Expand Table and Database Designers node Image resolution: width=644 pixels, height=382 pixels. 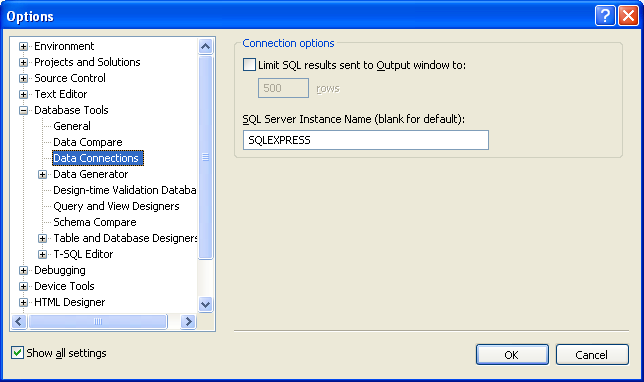(x=42, y=239)
